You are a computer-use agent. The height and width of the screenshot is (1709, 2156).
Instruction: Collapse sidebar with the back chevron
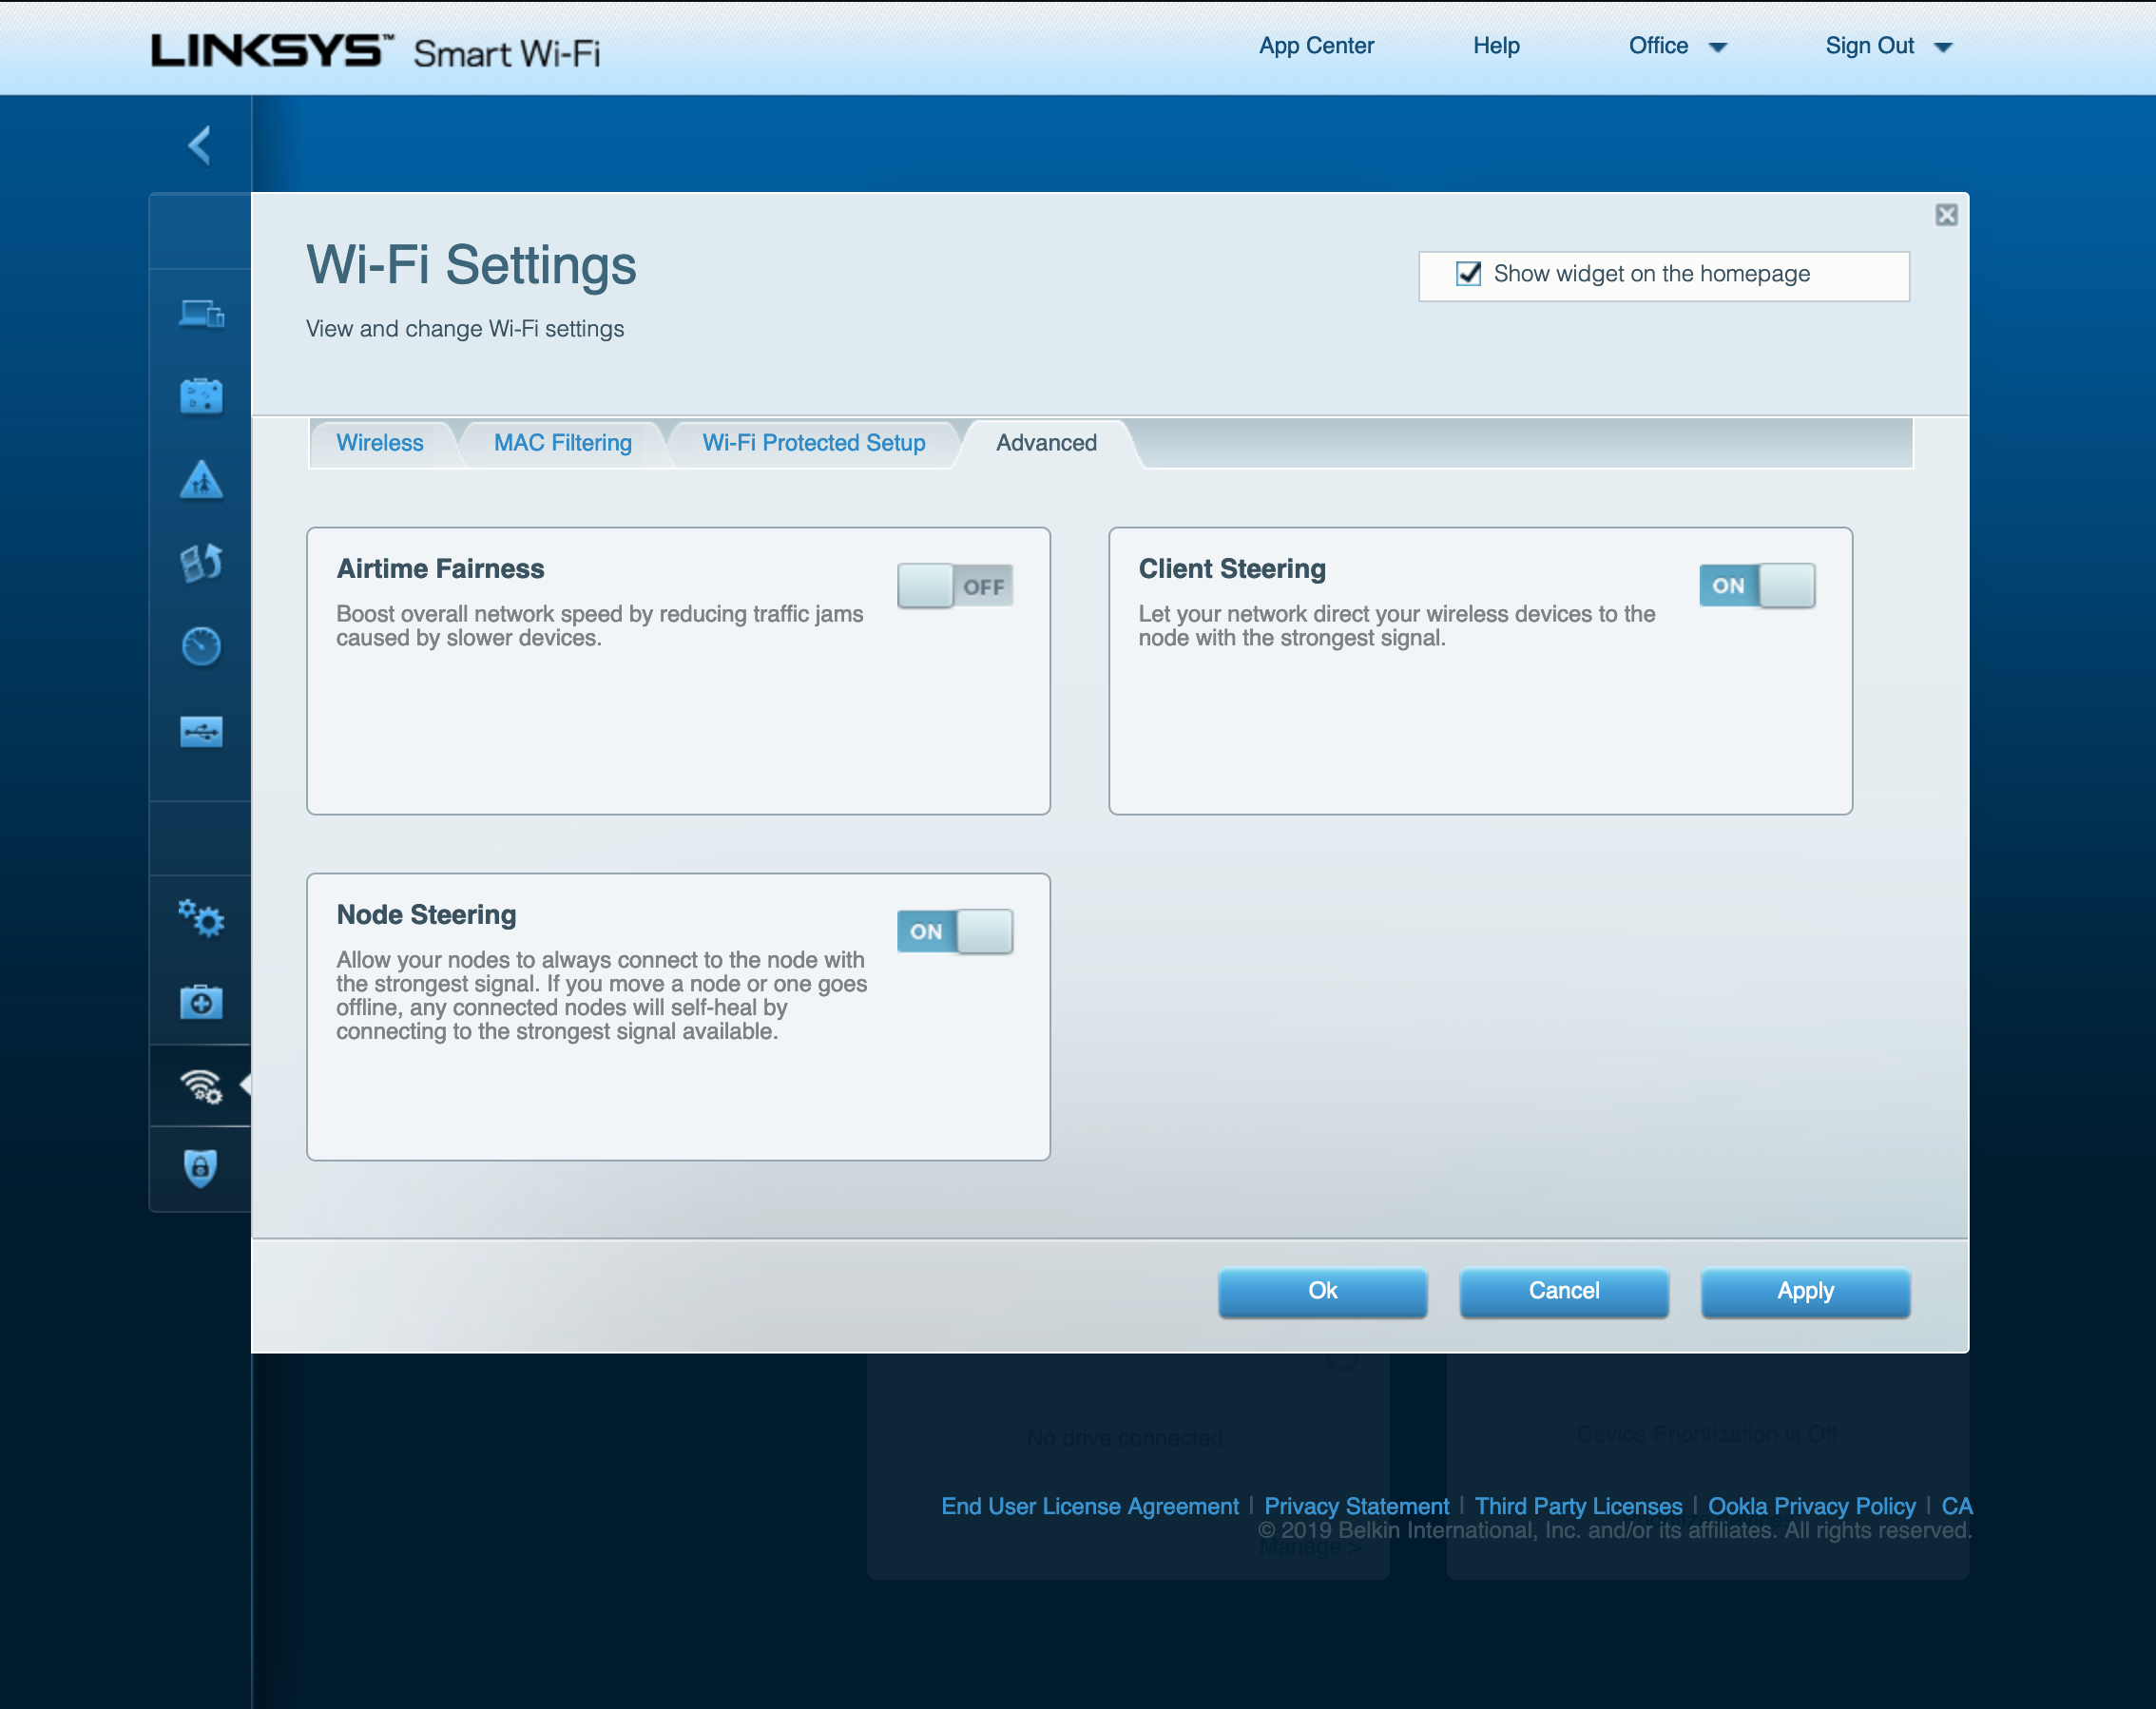coord(200,146)
